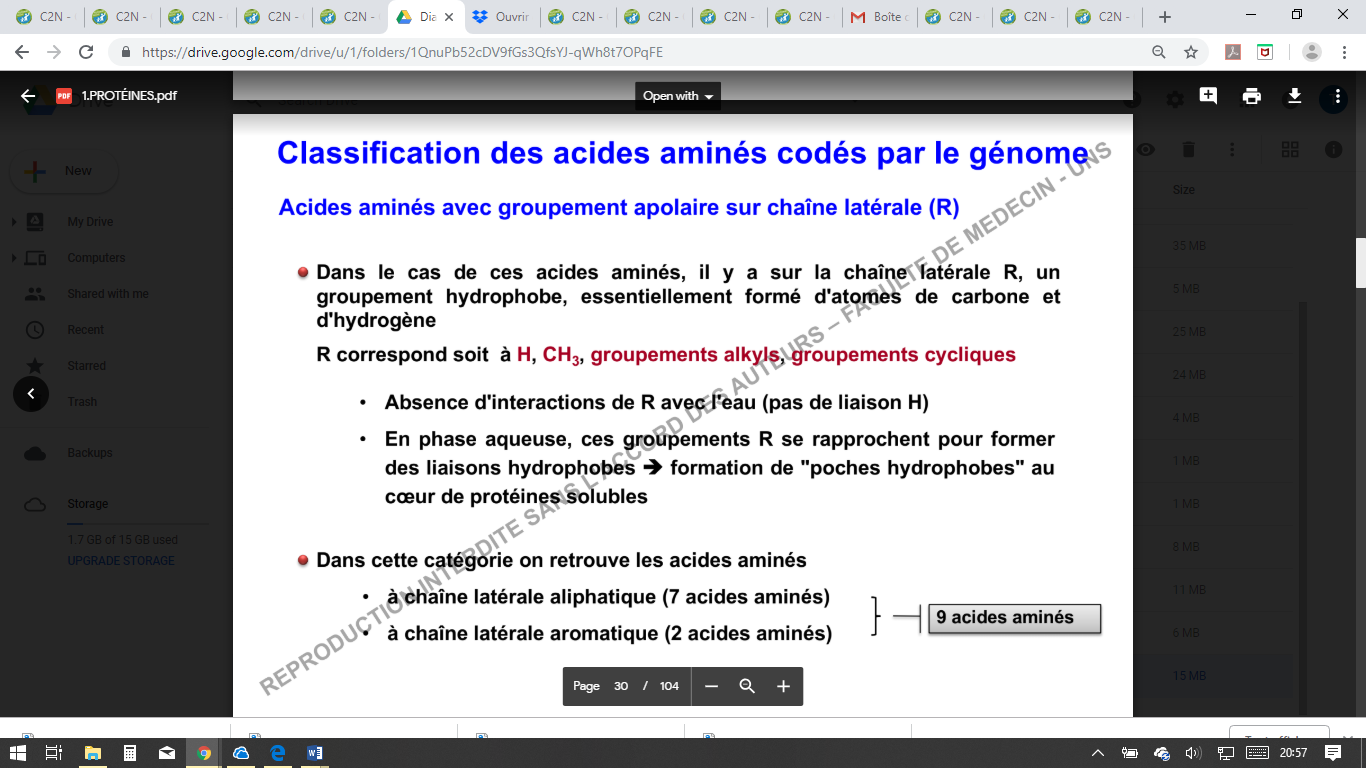Open the Adobe Acrobat extension icon
The height and width of the screenshot is (768, 1366).
pyautogui.click(x=1235, y=52)
